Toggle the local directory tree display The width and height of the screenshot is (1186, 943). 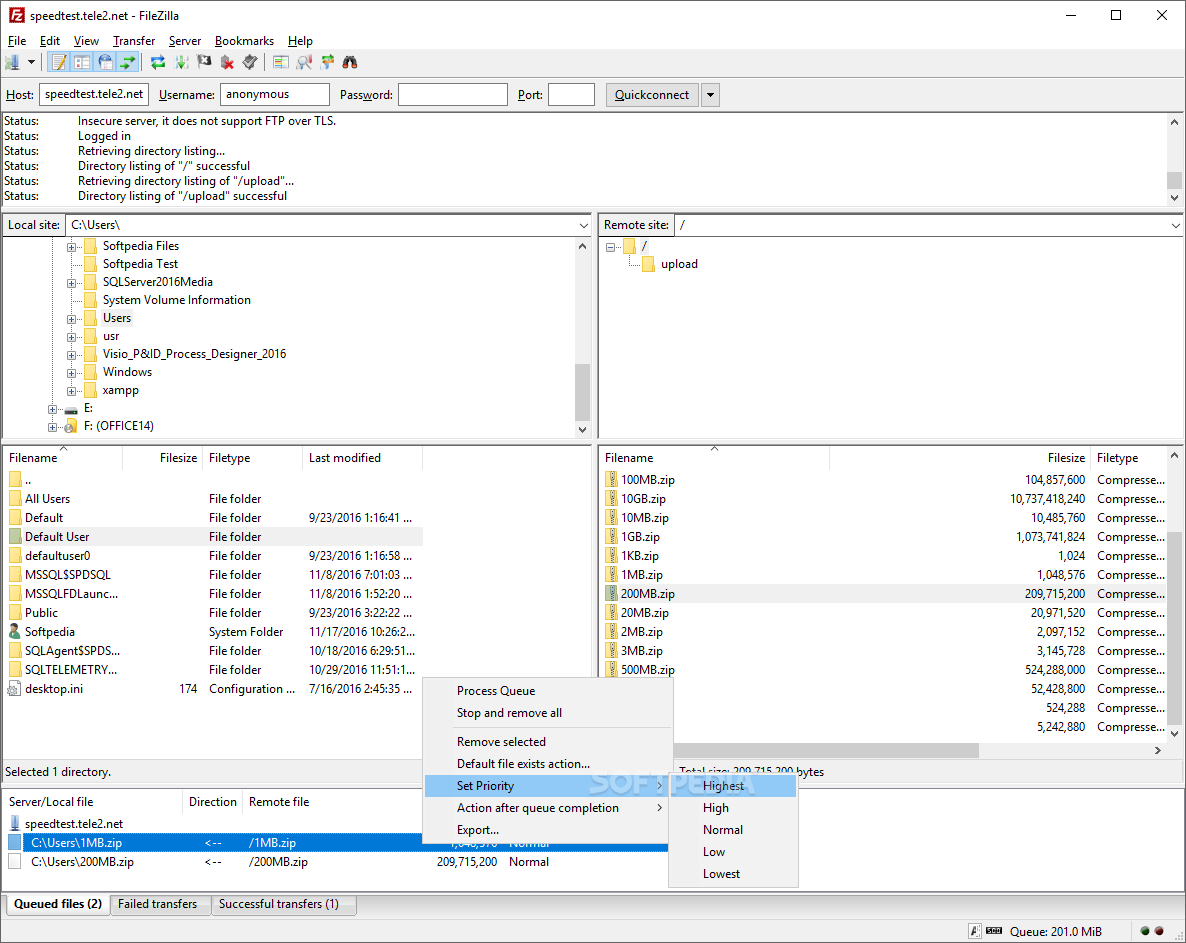click(x=82, y=62)
